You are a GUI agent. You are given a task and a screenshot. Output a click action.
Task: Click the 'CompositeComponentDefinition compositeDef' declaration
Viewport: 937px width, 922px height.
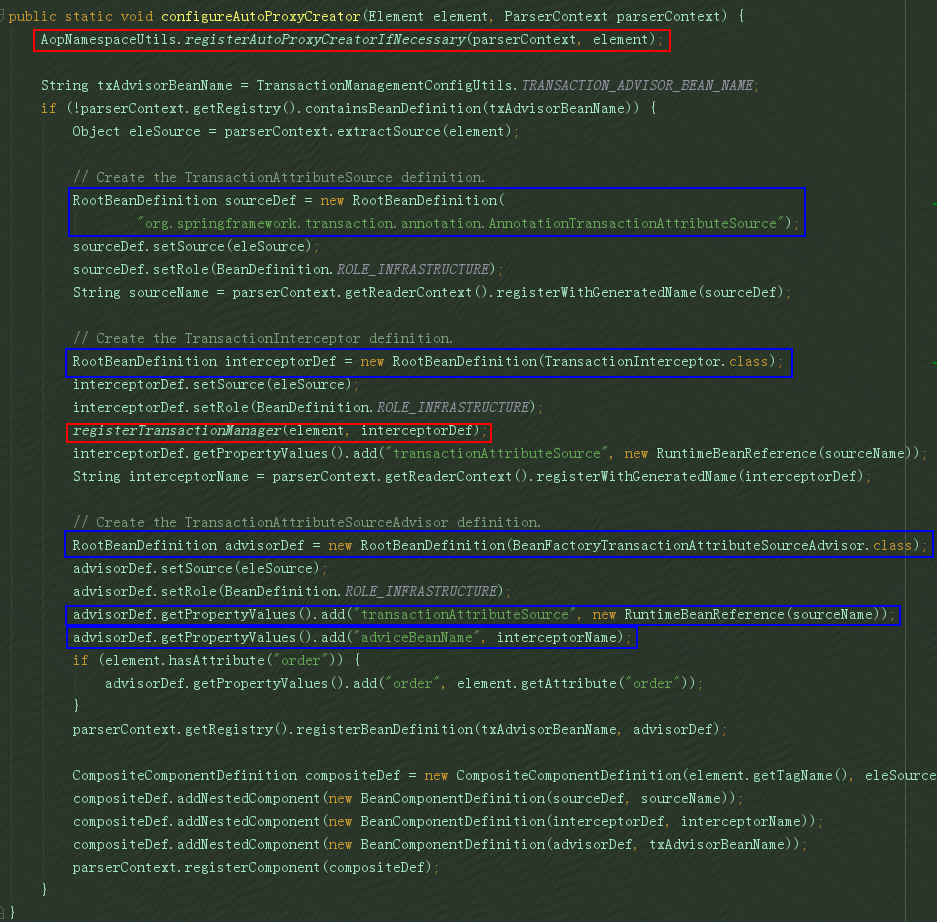(236, 776)
